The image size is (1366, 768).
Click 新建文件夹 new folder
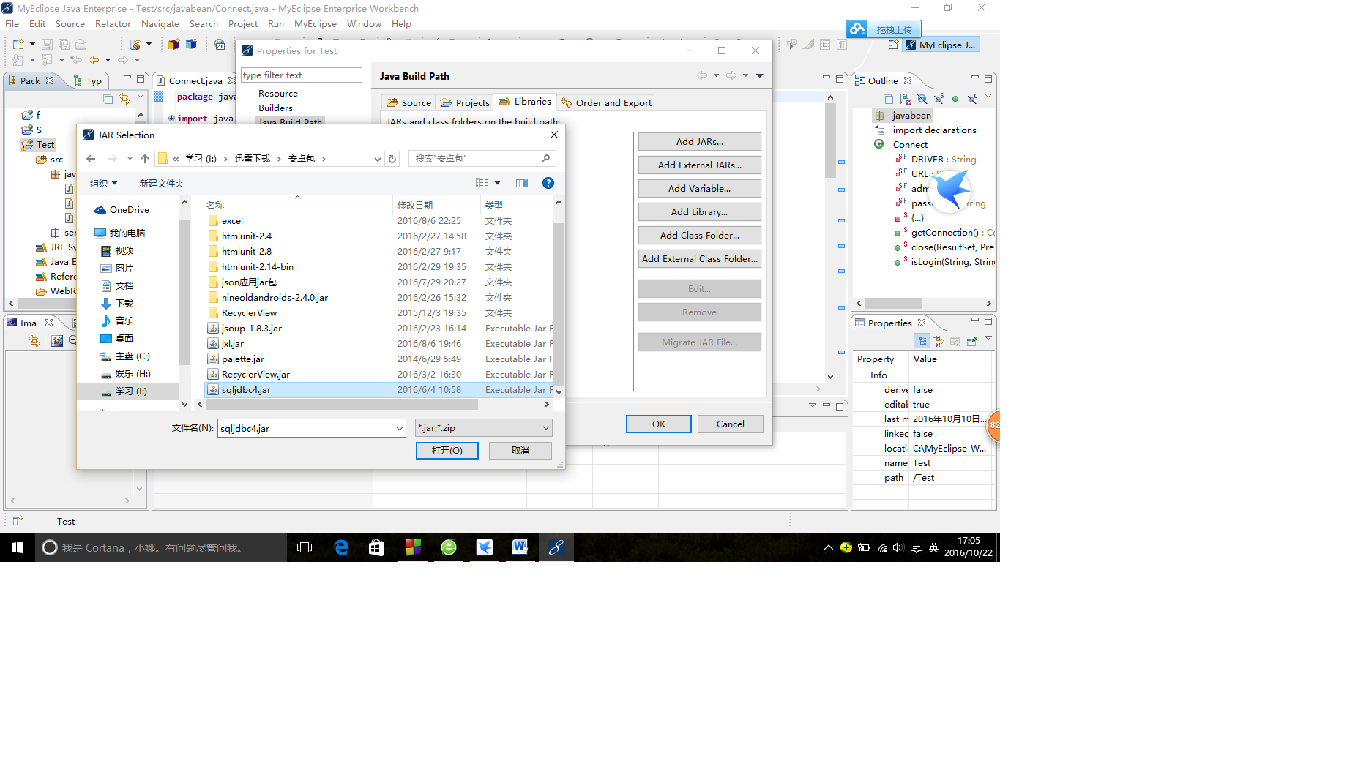click(161, 183)
